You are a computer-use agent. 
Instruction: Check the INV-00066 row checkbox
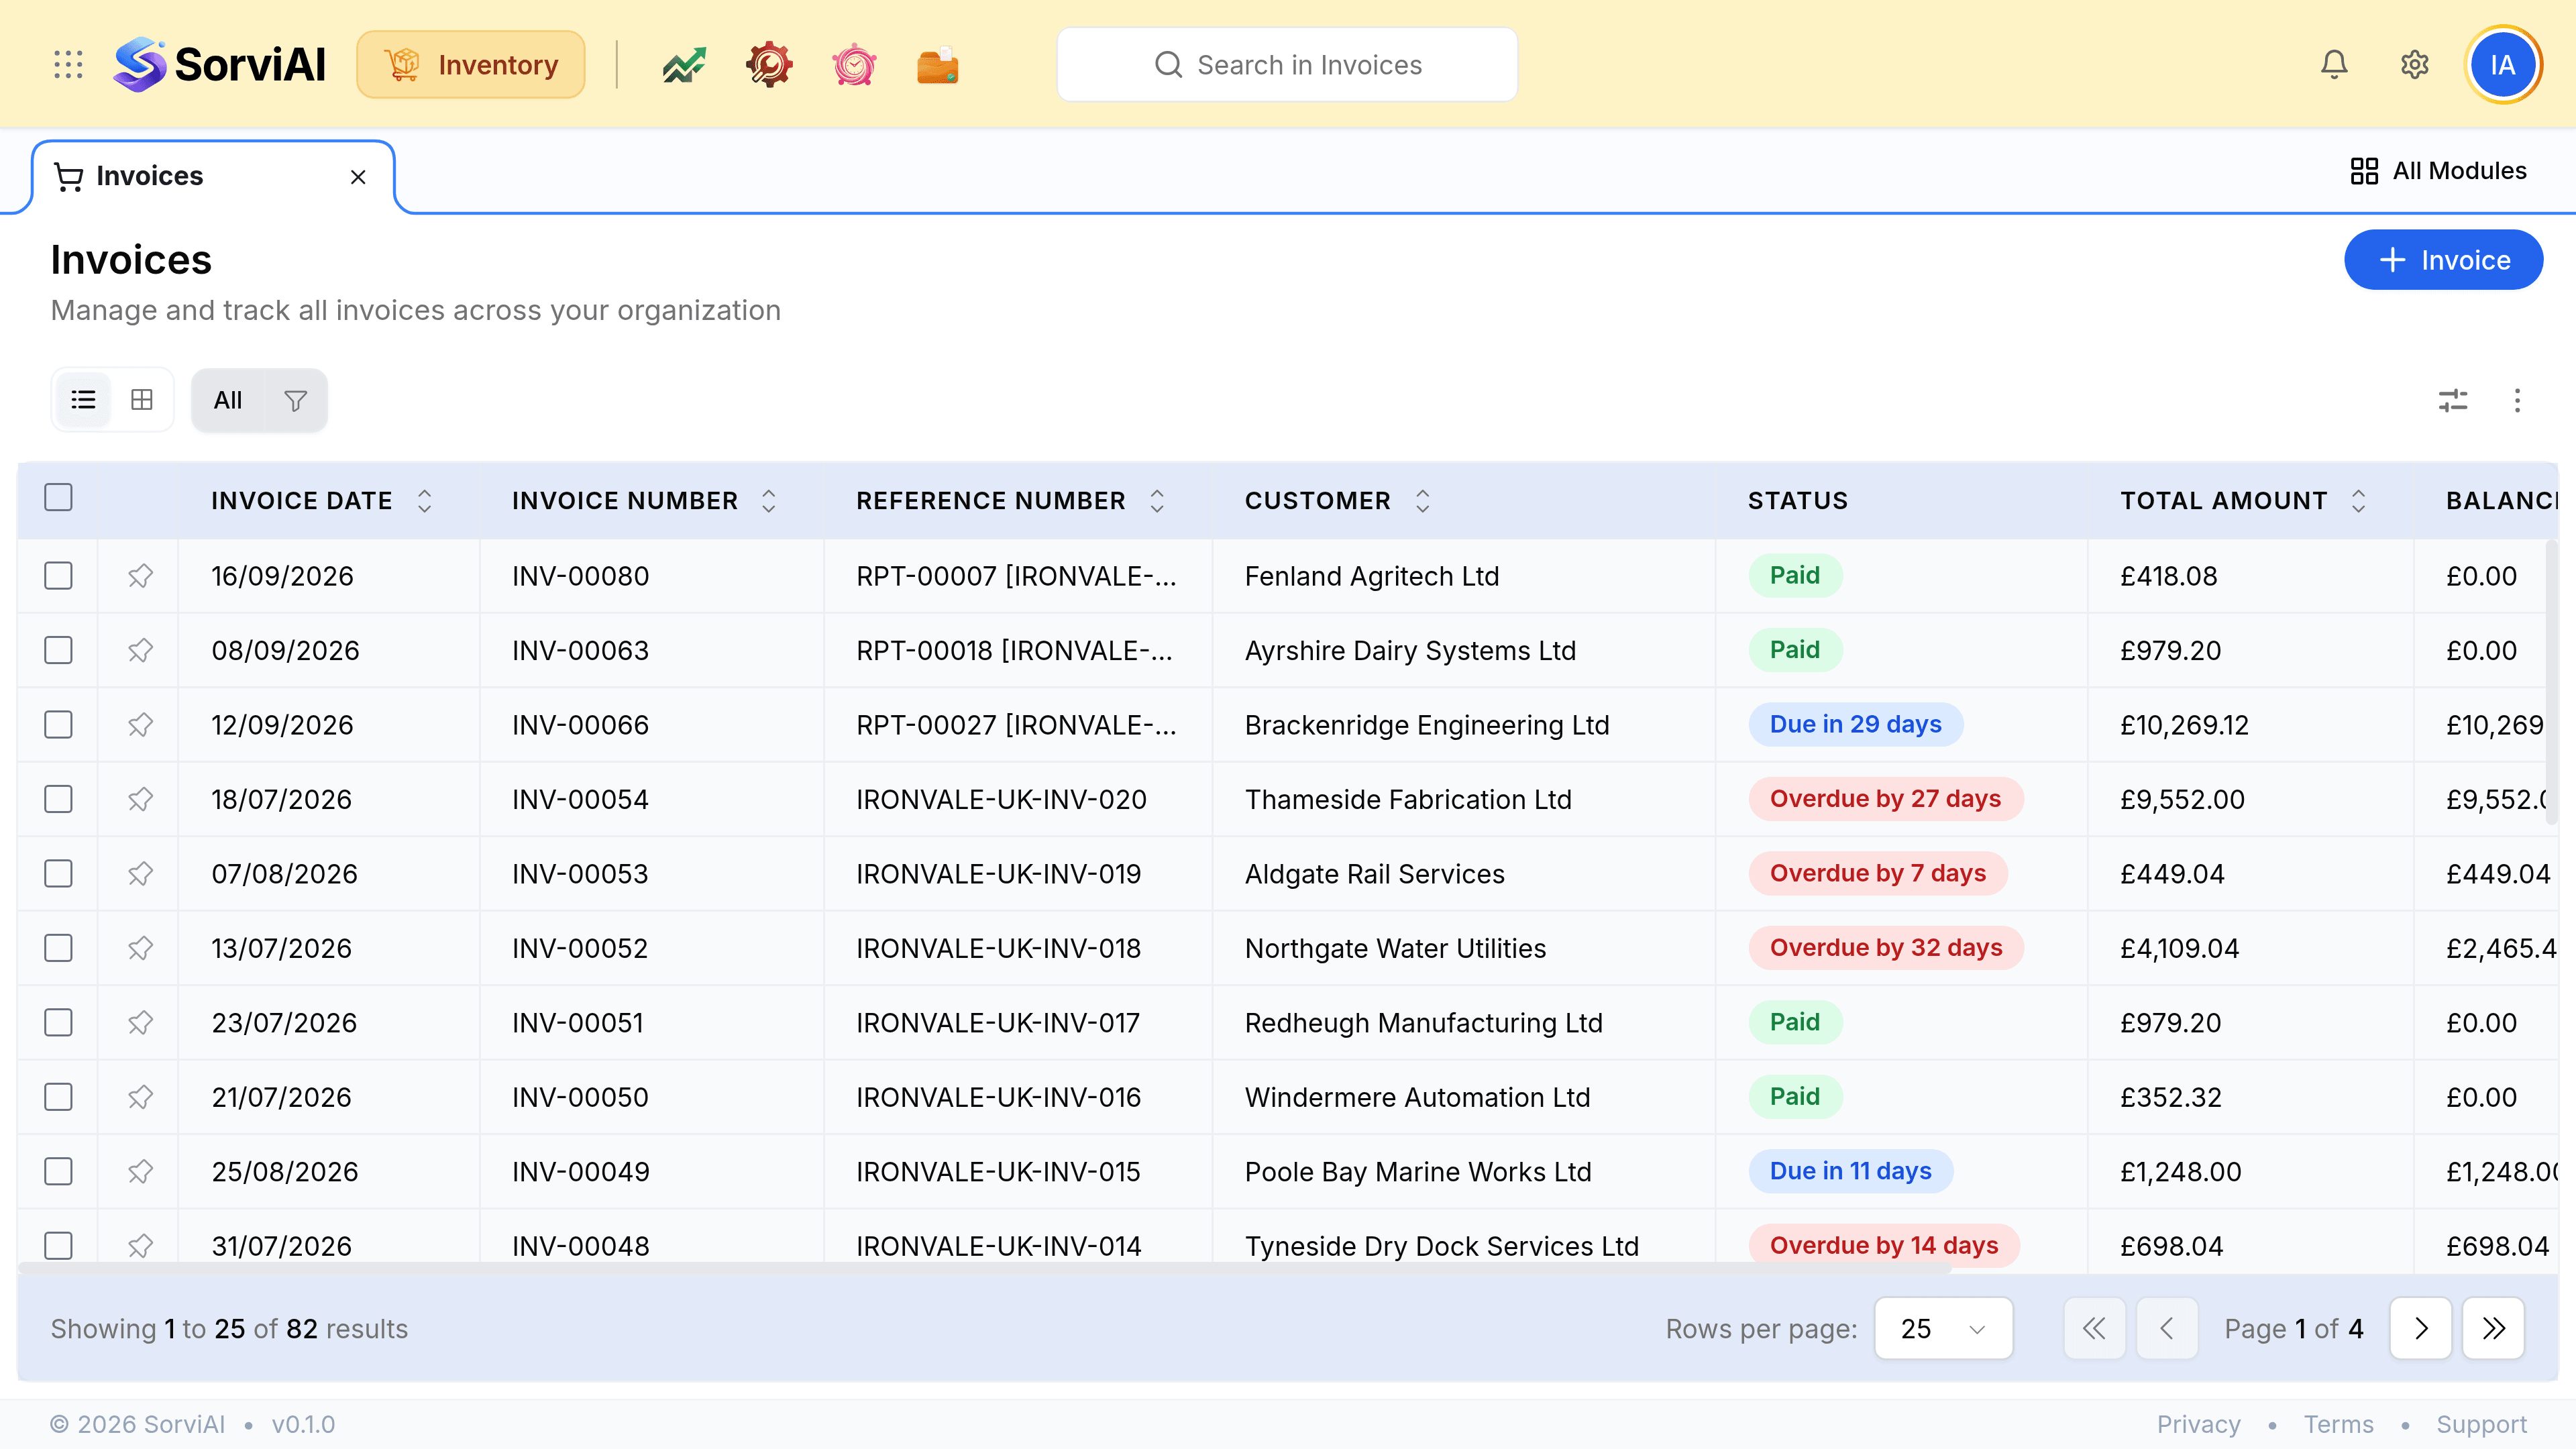(x=58, y=725)
